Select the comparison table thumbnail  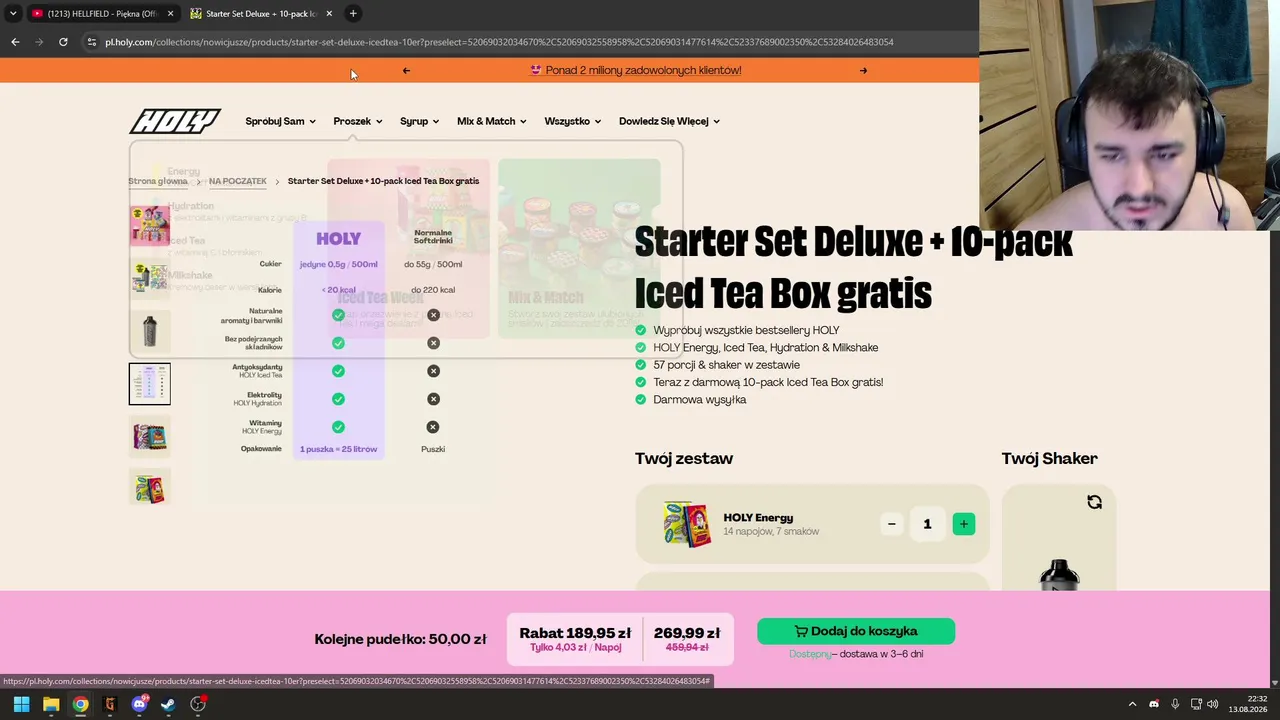point(150,384)
